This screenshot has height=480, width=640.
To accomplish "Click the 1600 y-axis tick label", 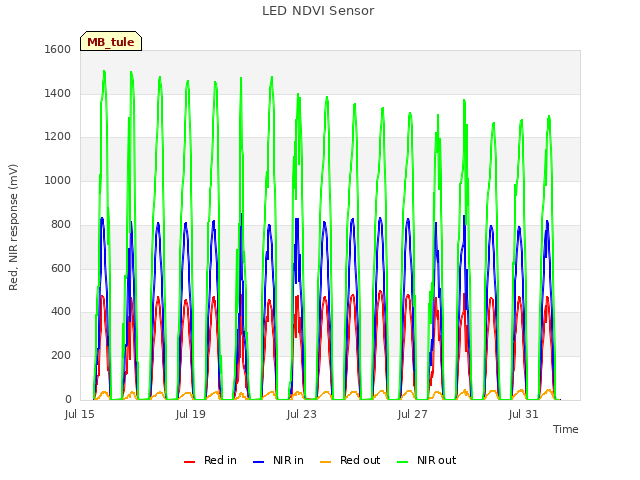I will 58,49.
